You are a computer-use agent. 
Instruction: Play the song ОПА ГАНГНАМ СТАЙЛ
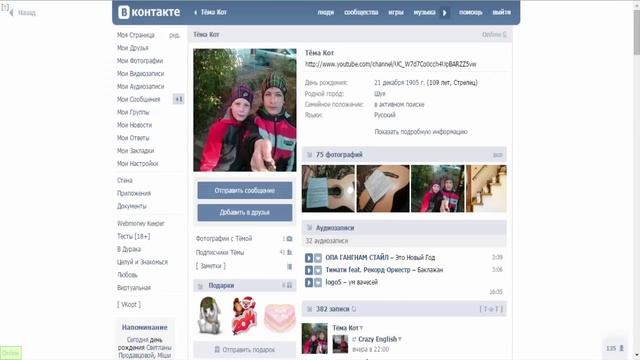(x=309, y=258)
